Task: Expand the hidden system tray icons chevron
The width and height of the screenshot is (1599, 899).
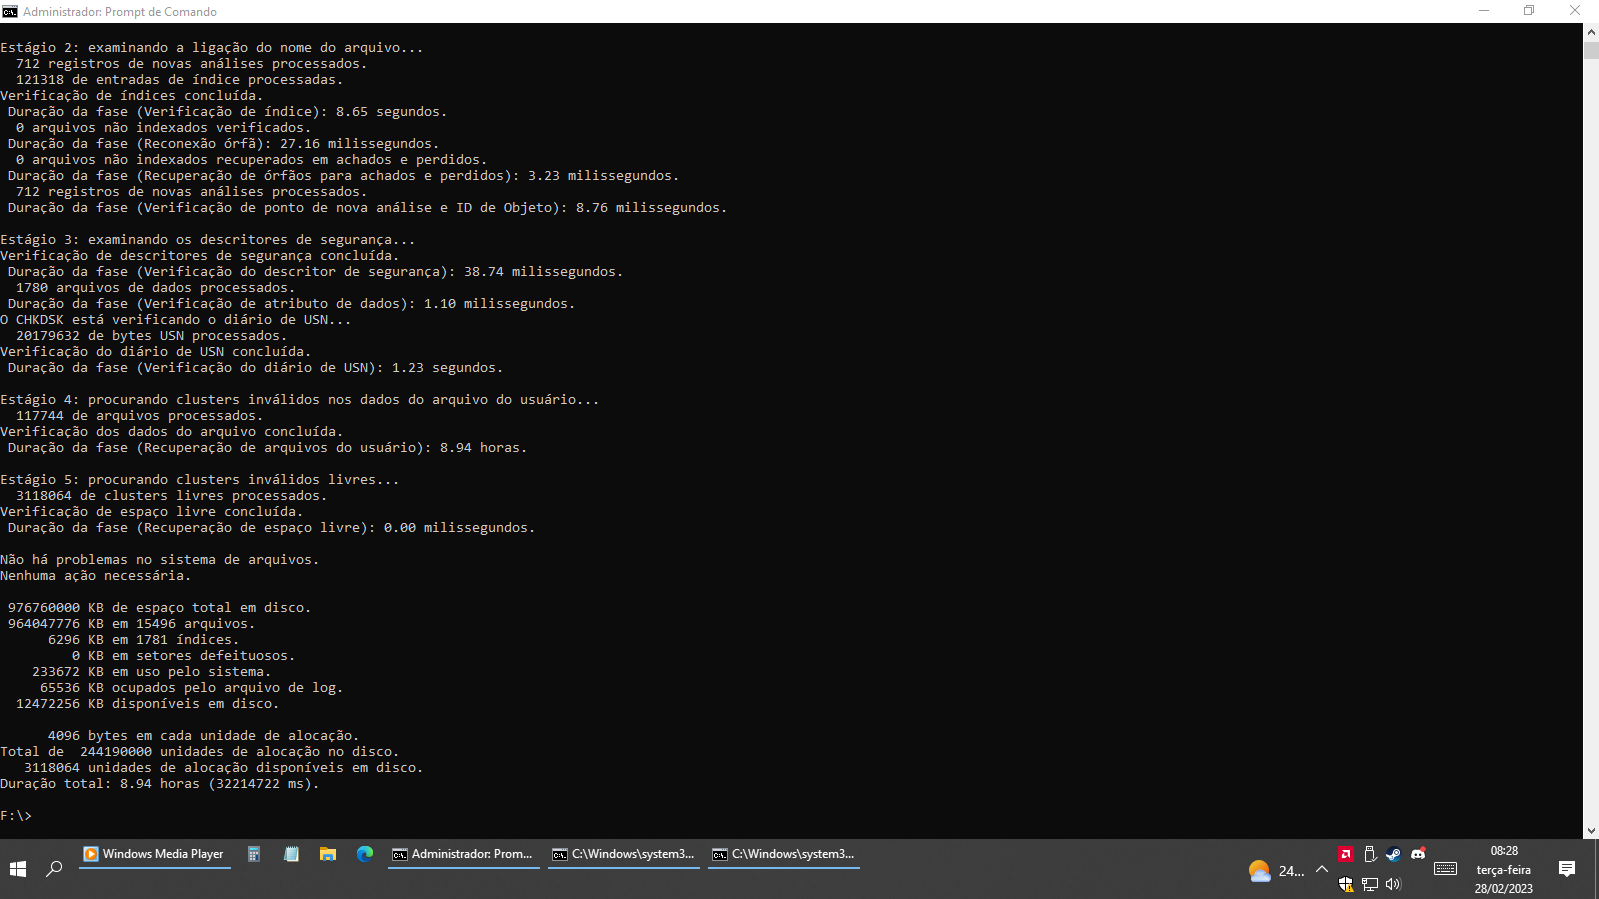Action: pos(1322,869)
